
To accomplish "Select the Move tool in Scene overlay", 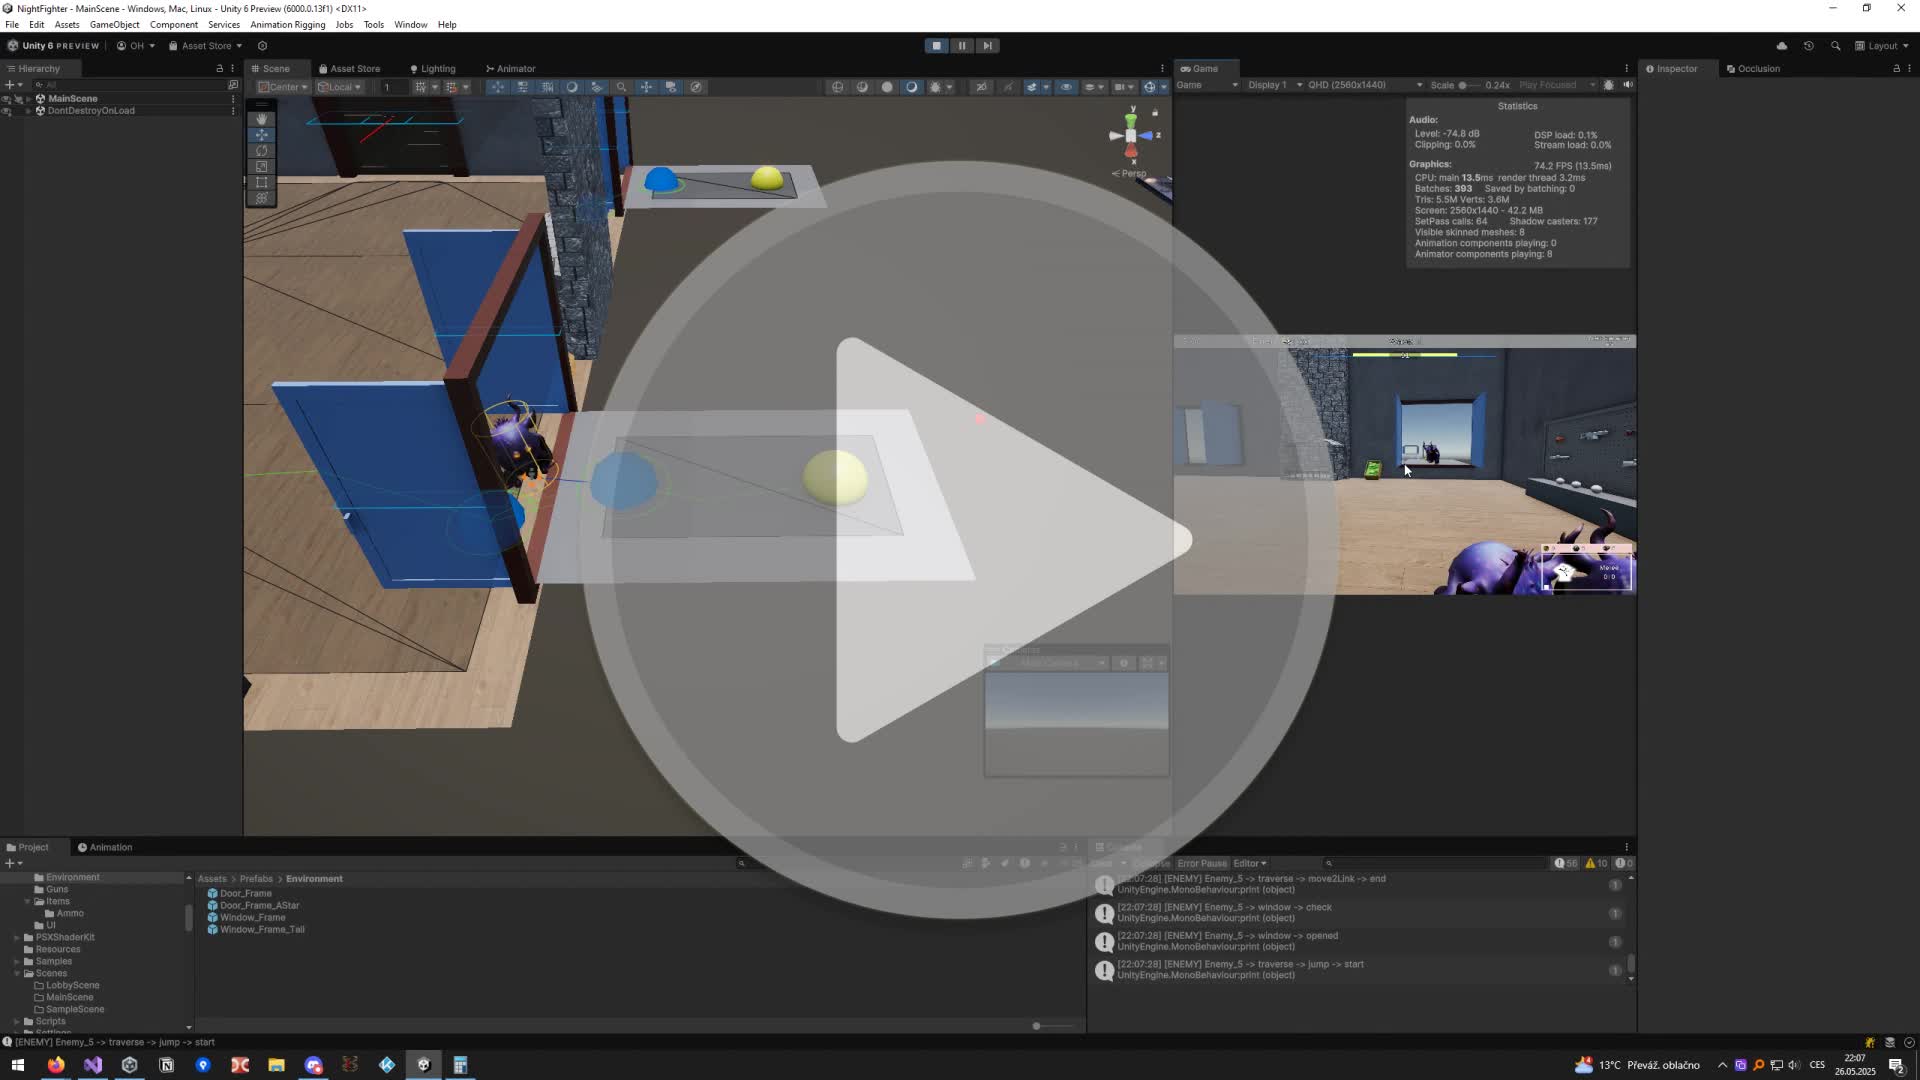I will pos(262,135).
